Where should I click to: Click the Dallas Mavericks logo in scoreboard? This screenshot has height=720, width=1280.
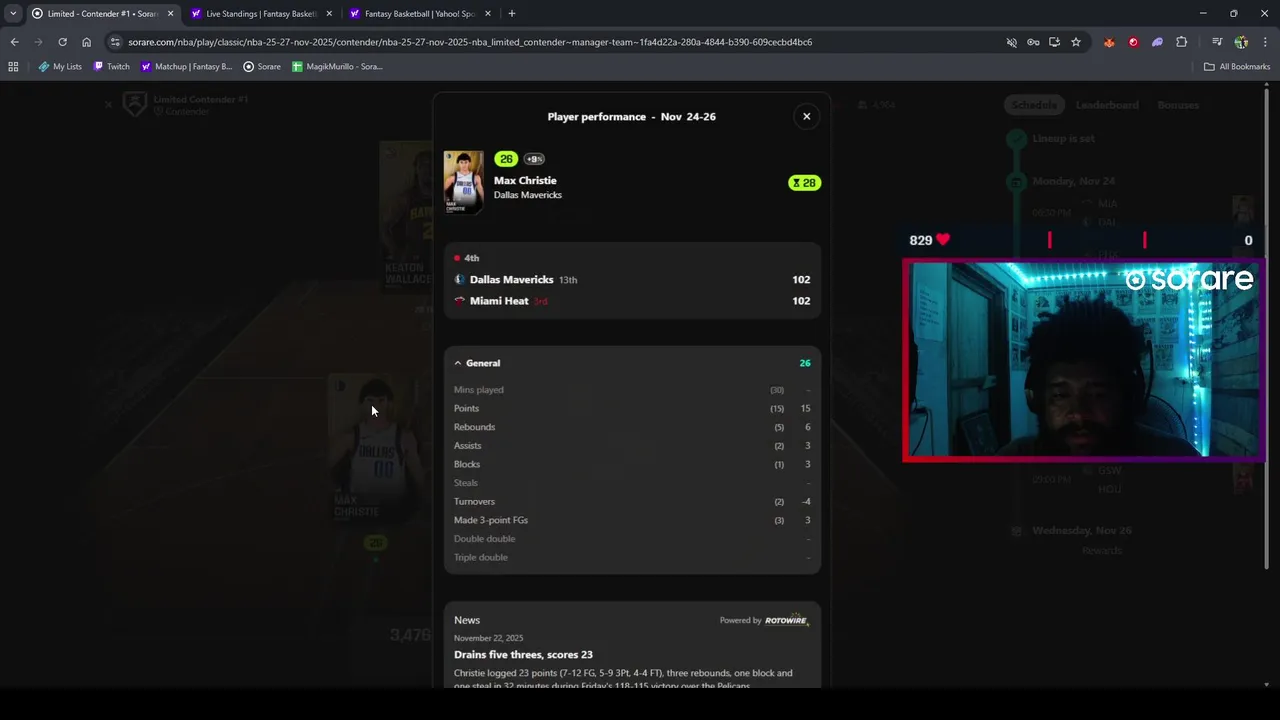[x=460, y=280]
